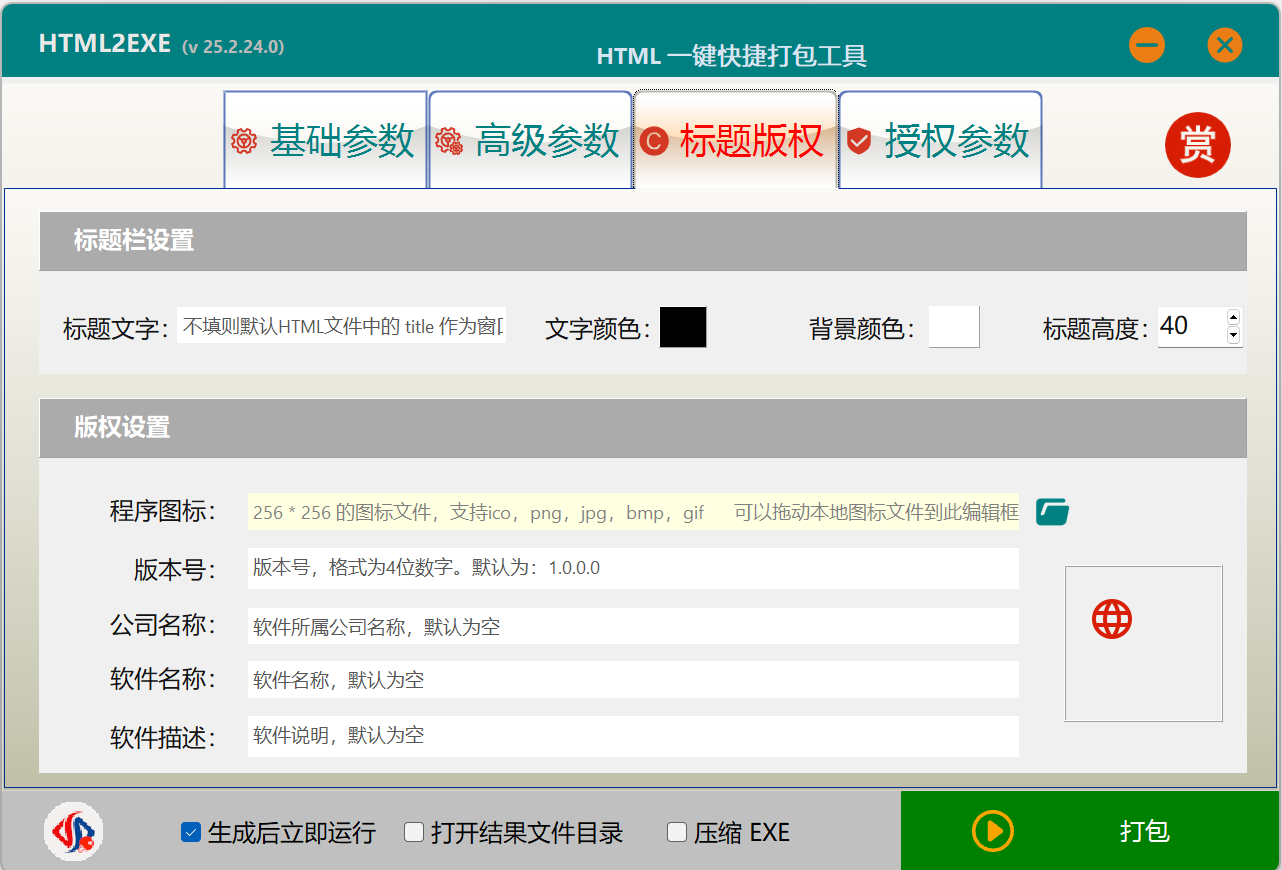Click the 标题栏设置 section header
Viewport: 1282px width, 870px height.
coord(643,241)
